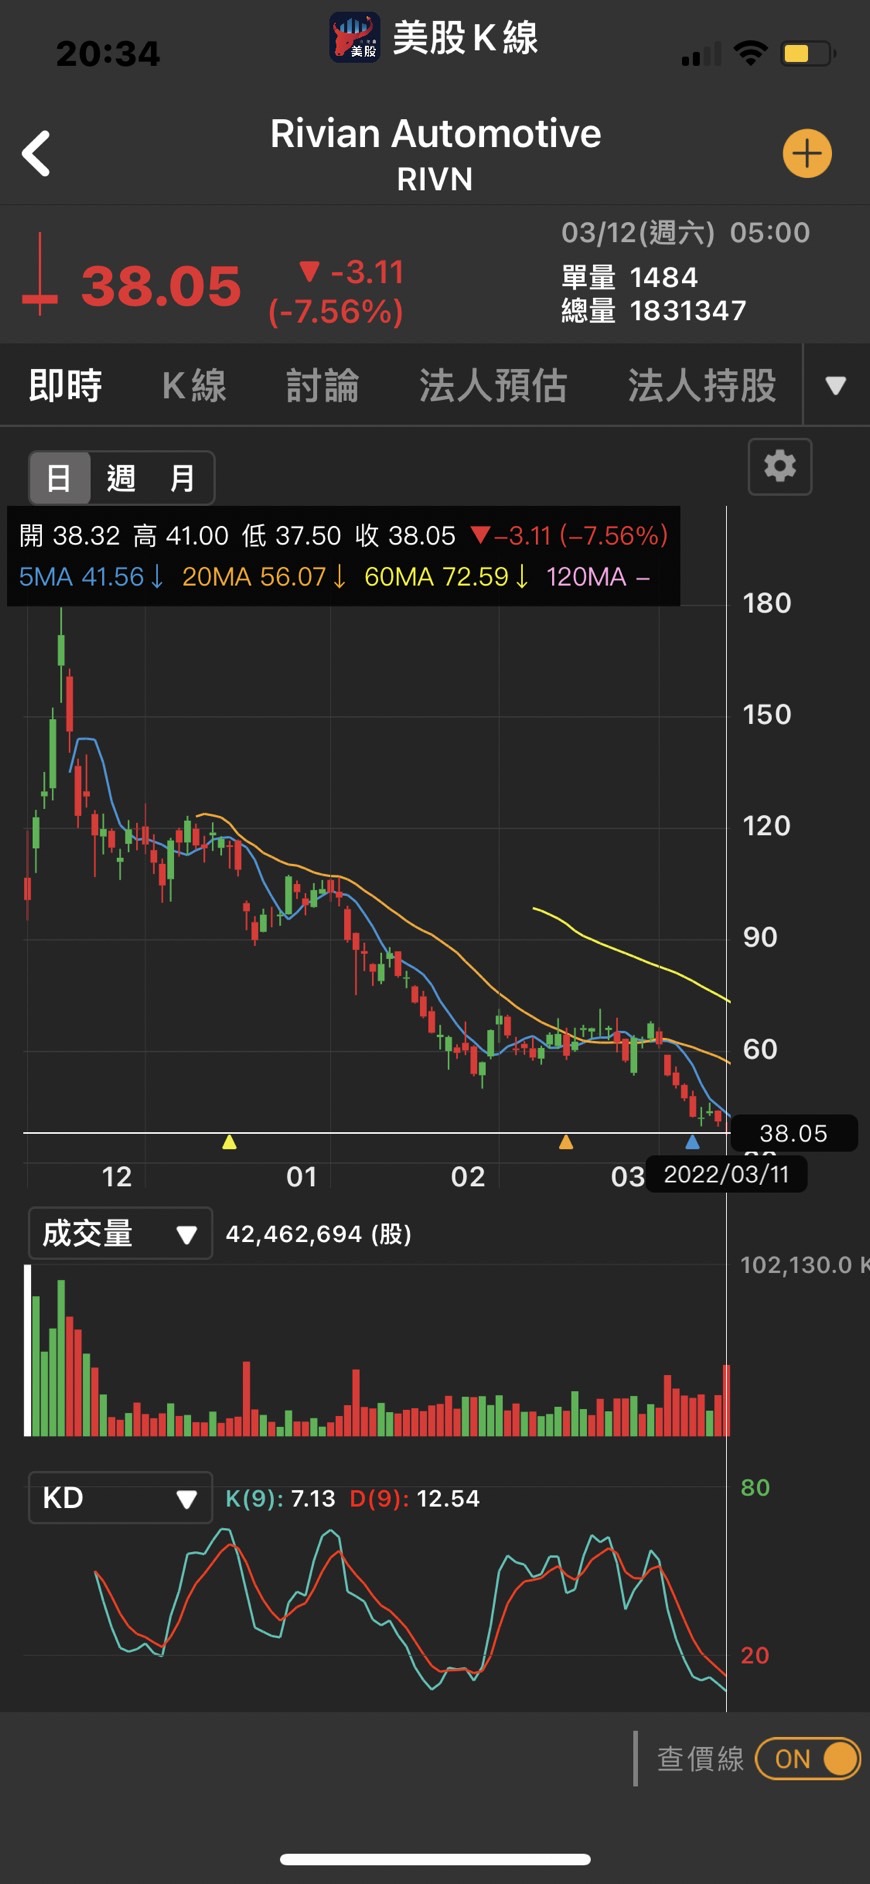This screenshot has width=870, height=1884.
Task: Tap the 5MA 41.56 value
Action: click(x=91, y=577)
